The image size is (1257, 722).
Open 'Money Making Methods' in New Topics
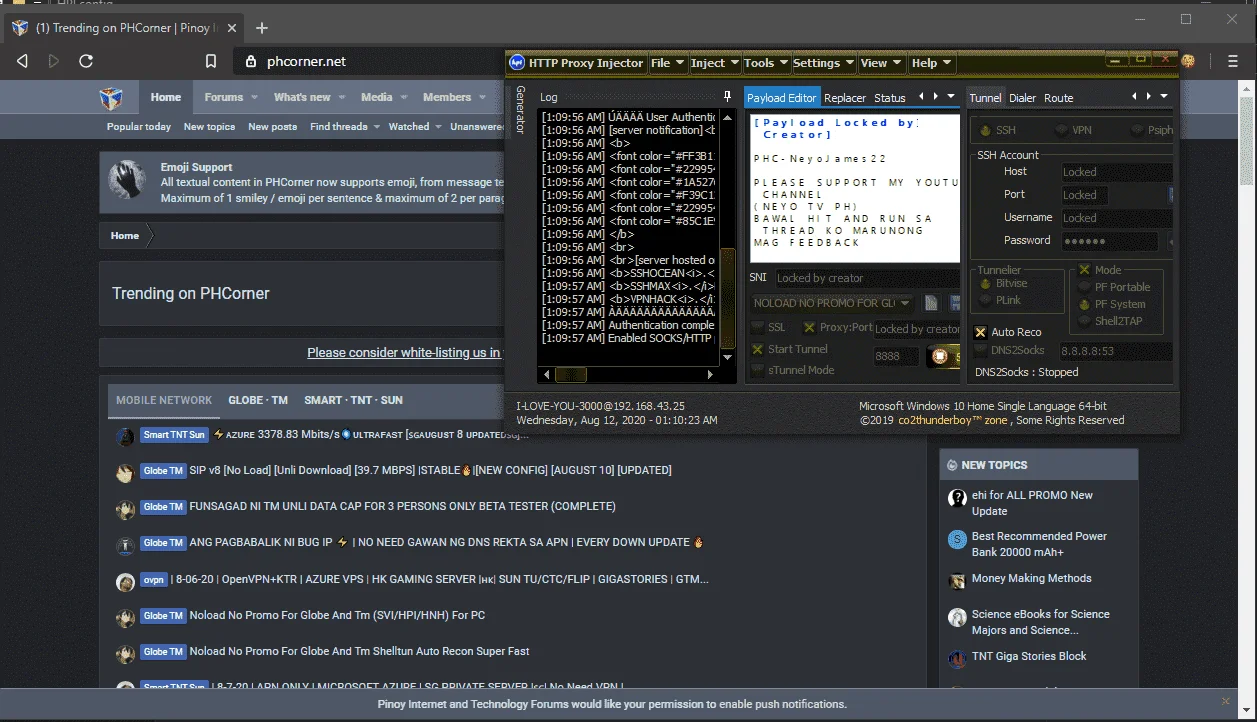1031,578
